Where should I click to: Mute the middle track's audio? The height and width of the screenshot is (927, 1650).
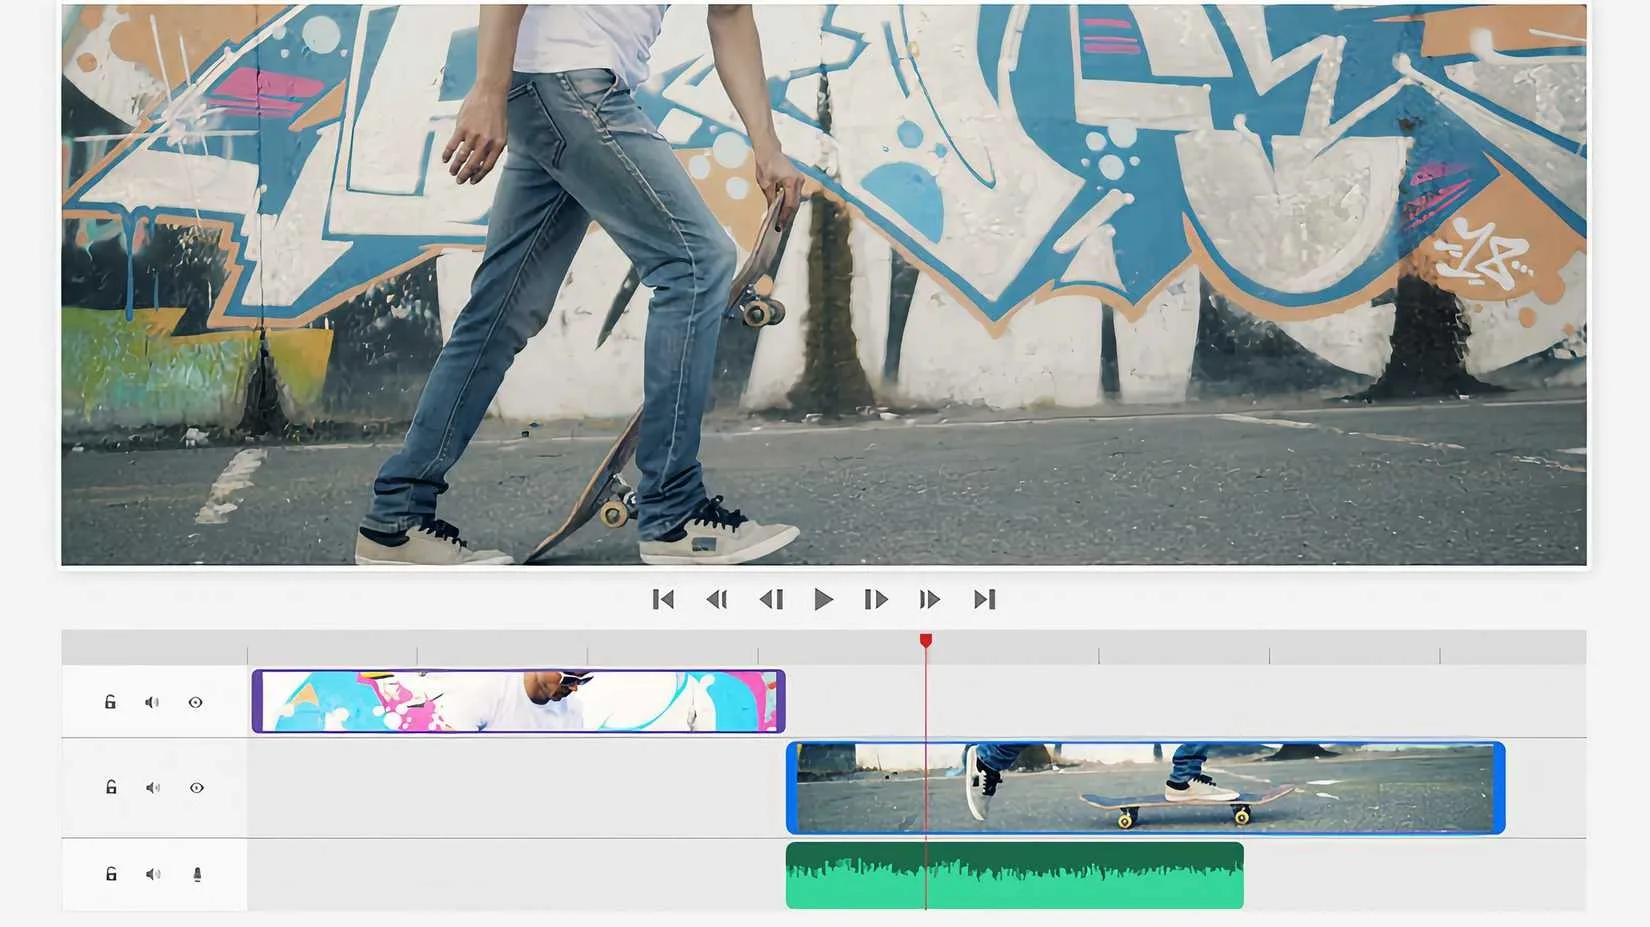pyautogui.click(x=152, y=788)
